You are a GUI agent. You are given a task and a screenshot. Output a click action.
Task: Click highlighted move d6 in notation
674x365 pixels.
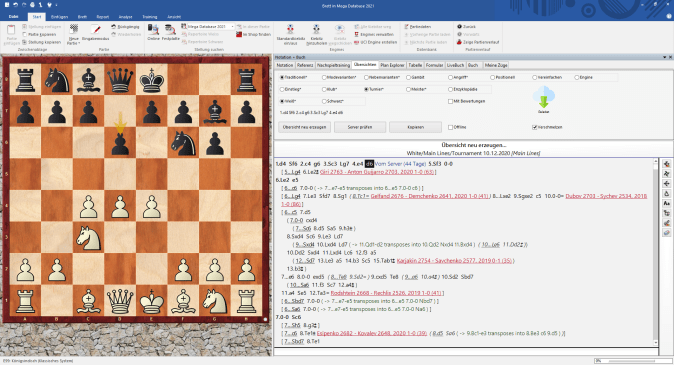point(369,164)
